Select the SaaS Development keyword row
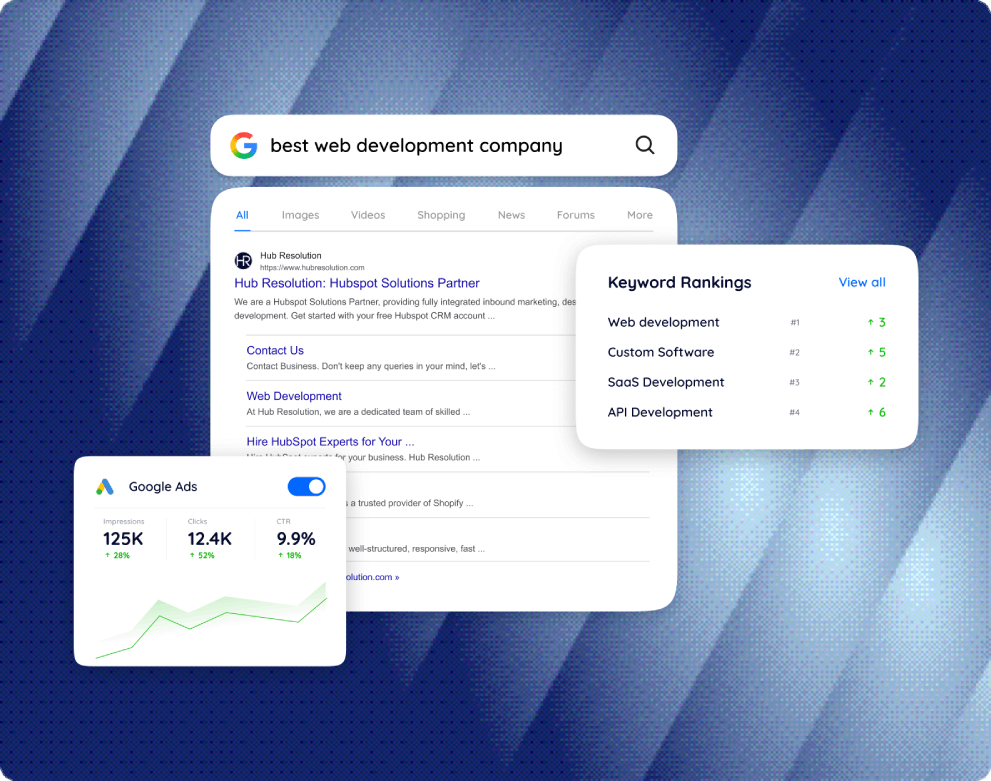 pyautogui.click(x=746, y=382)
